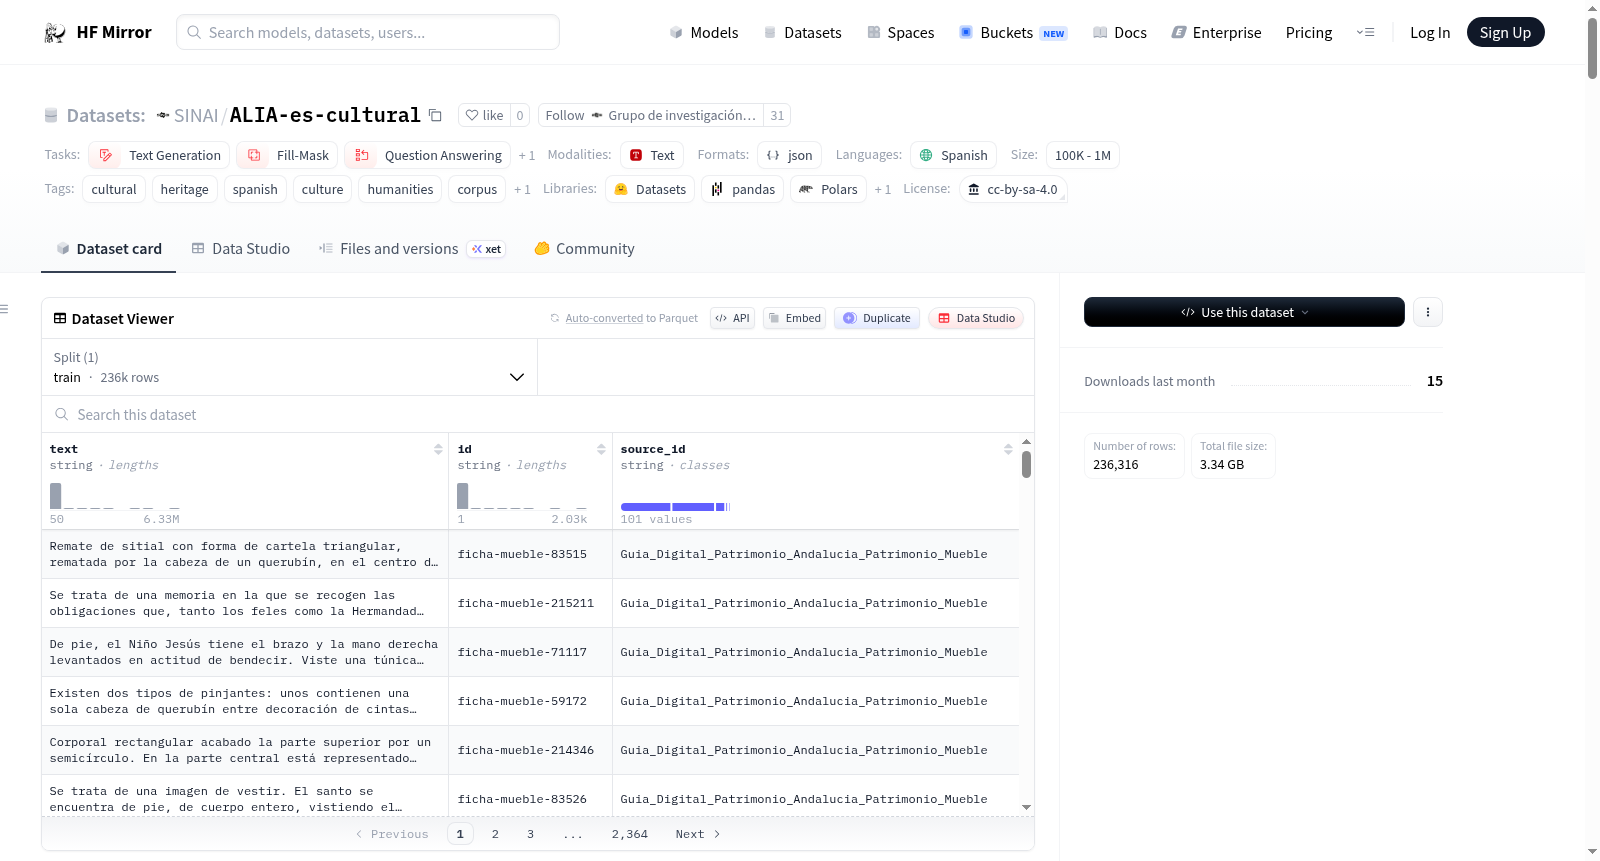The height and width of the screenshot is (861, 1600).
Task: Show the additional tasks +1 expander
Action: point(527,155)
